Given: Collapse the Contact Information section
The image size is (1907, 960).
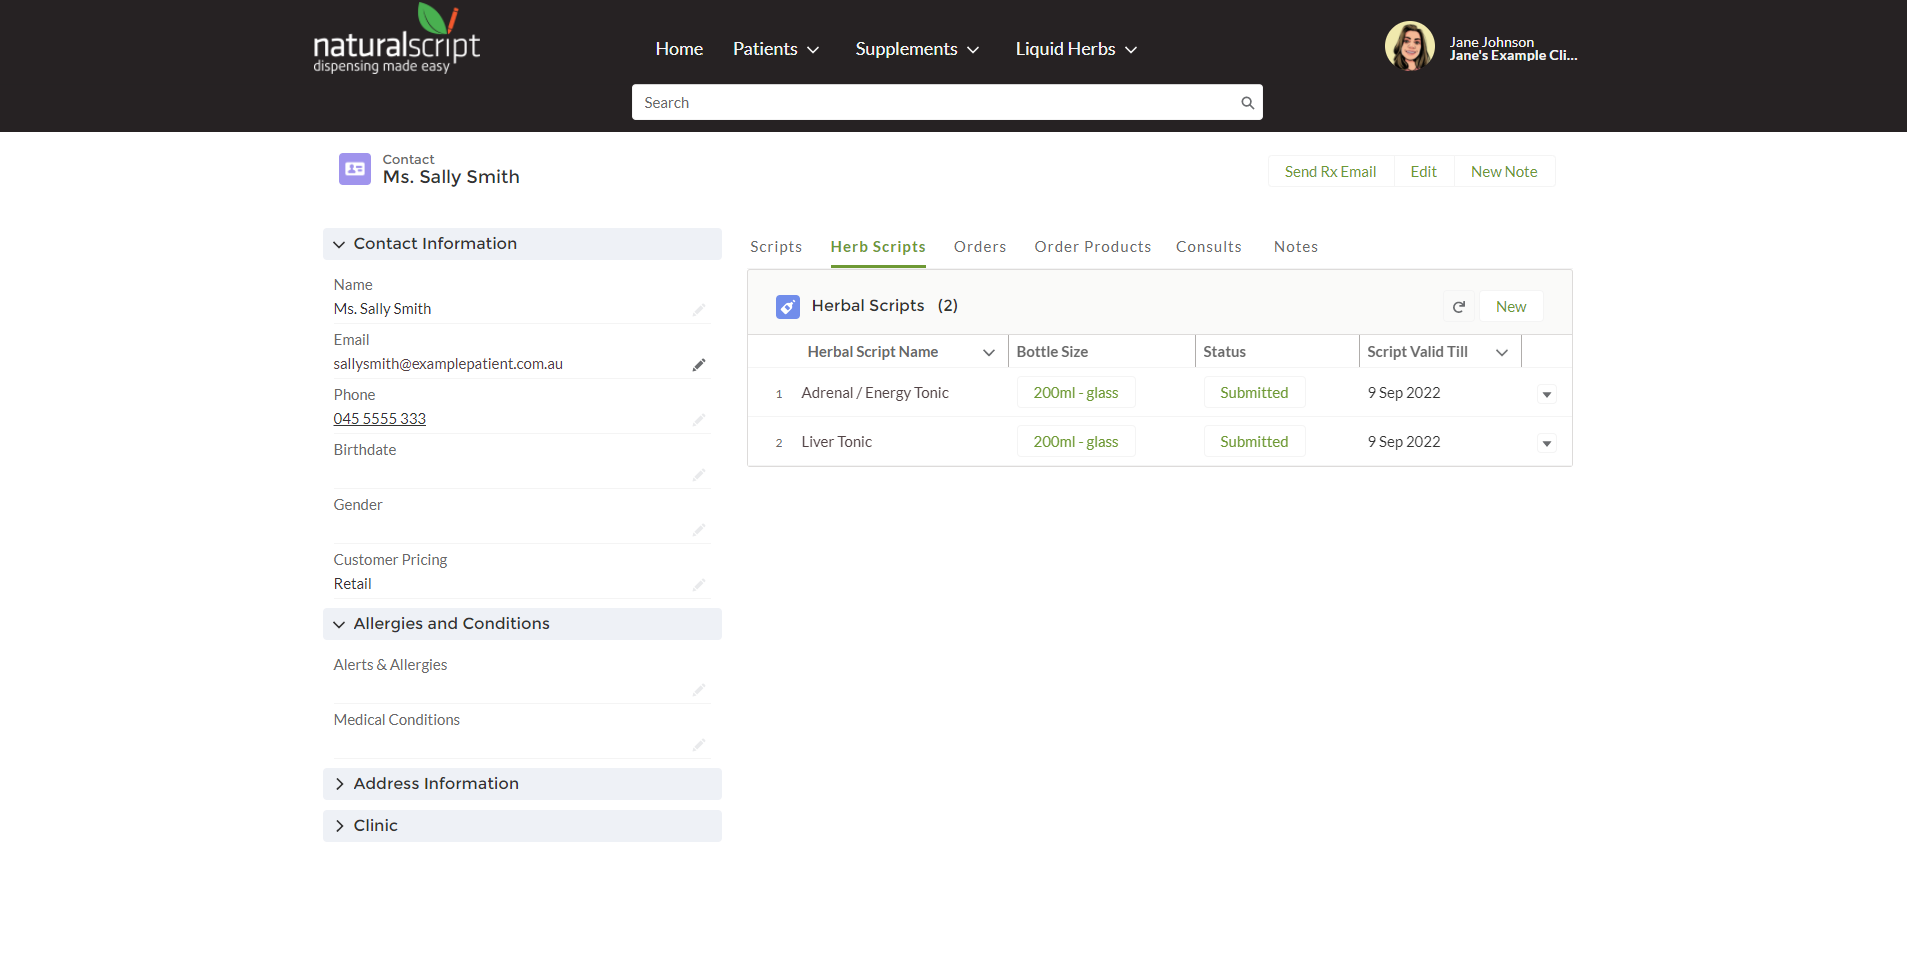Looking at the screenshot, I should coord(522,244).
